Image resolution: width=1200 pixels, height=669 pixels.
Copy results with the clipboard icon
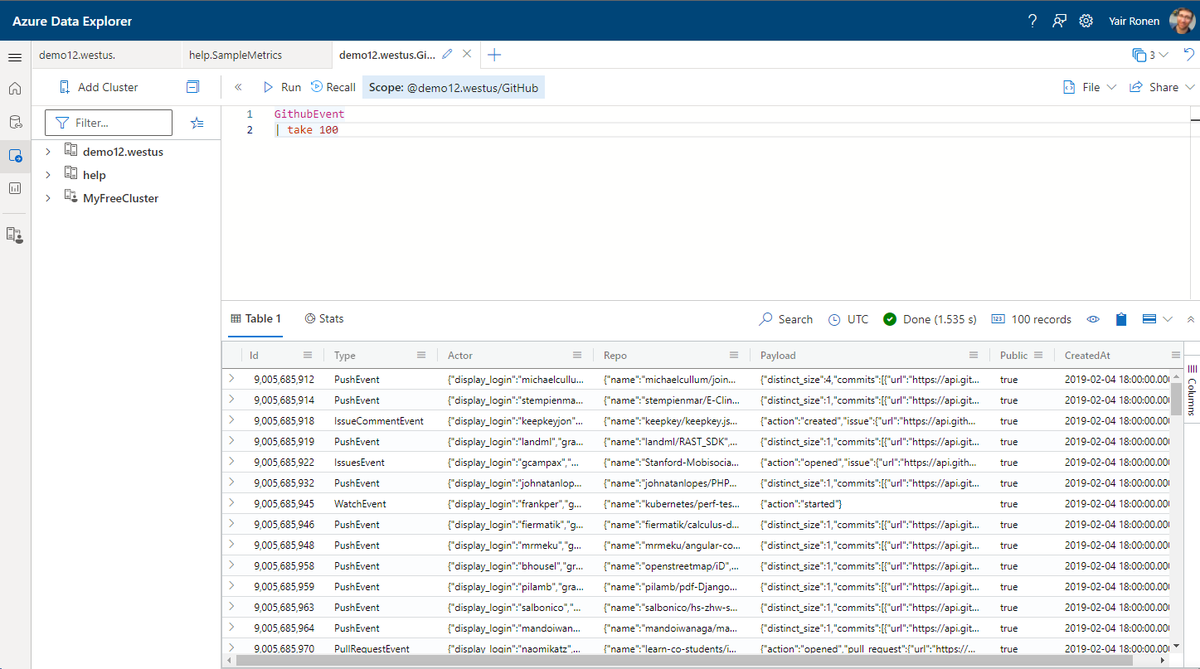[x=1121, y=319]
